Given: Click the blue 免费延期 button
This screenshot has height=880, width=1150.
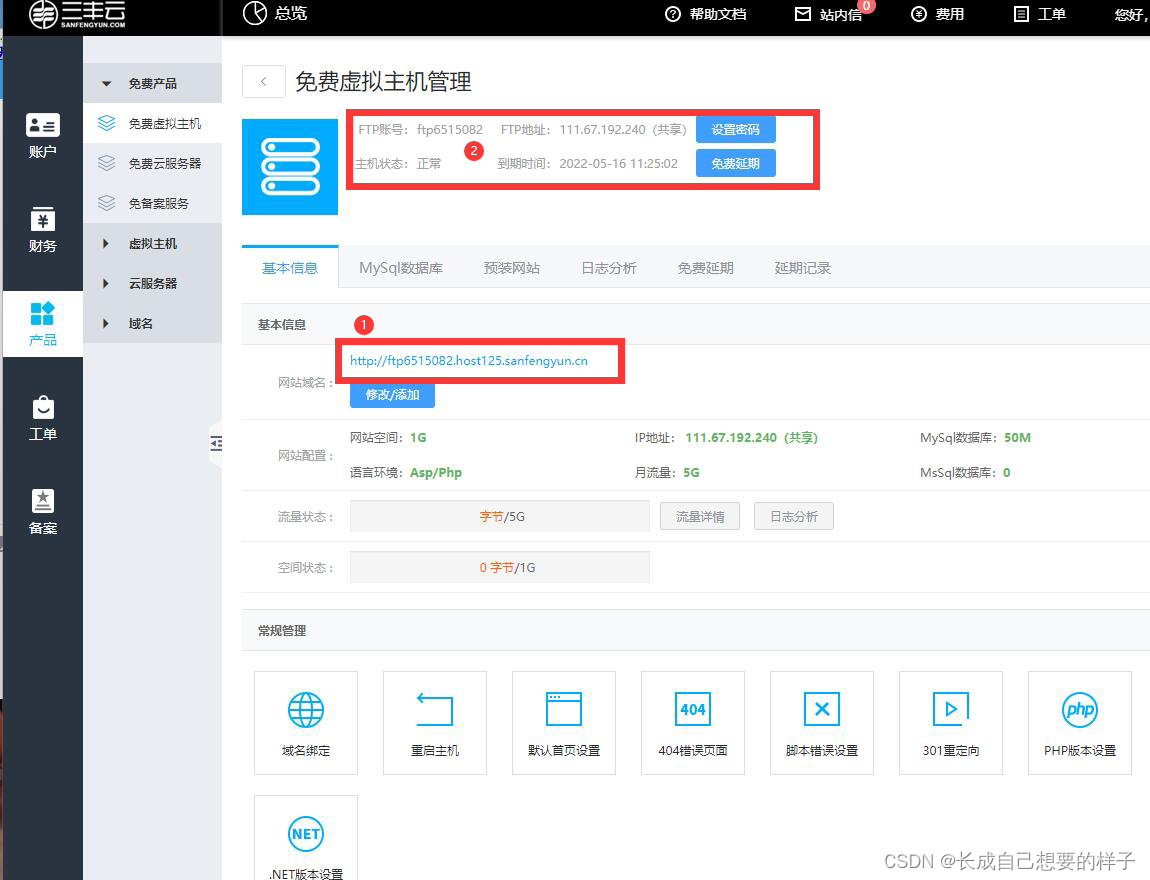Looking at the screenshot, I should (x=736, y=163).
